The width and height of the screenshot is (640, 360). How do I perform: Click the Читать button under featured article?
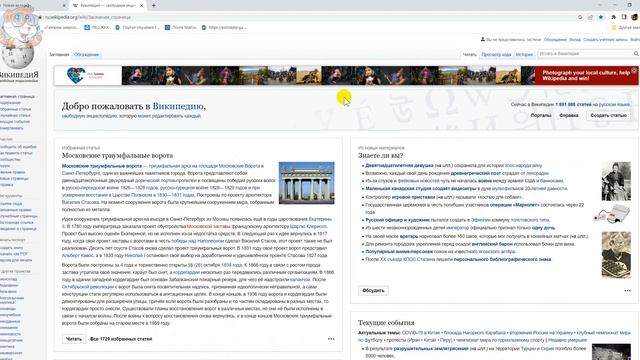74,339
